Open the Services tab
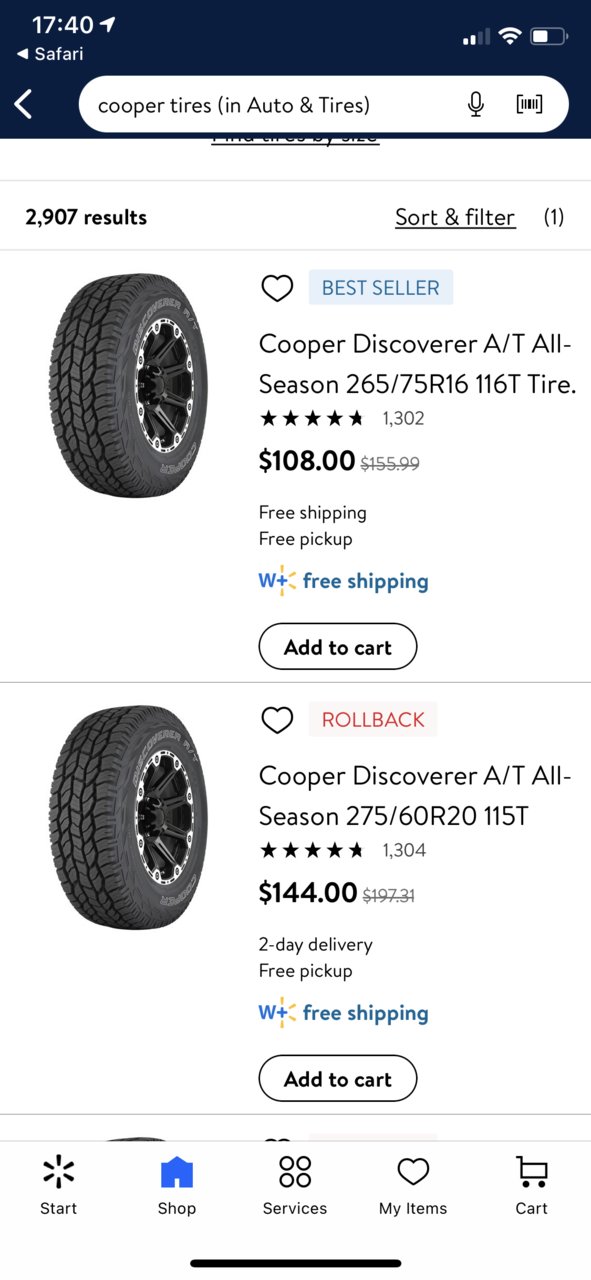 tap(295, 1186)
